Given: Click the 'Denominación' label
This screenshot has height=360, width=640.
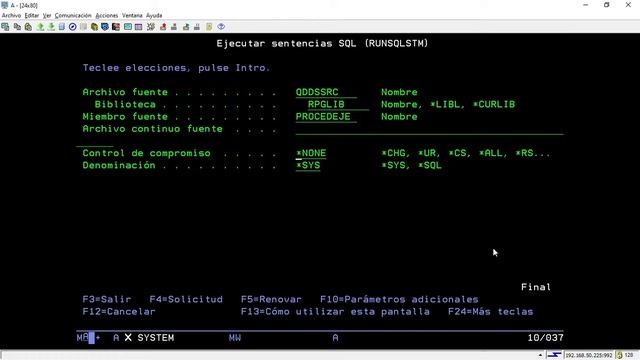Looking at the screenshot, I should click(x=119, y=166).
